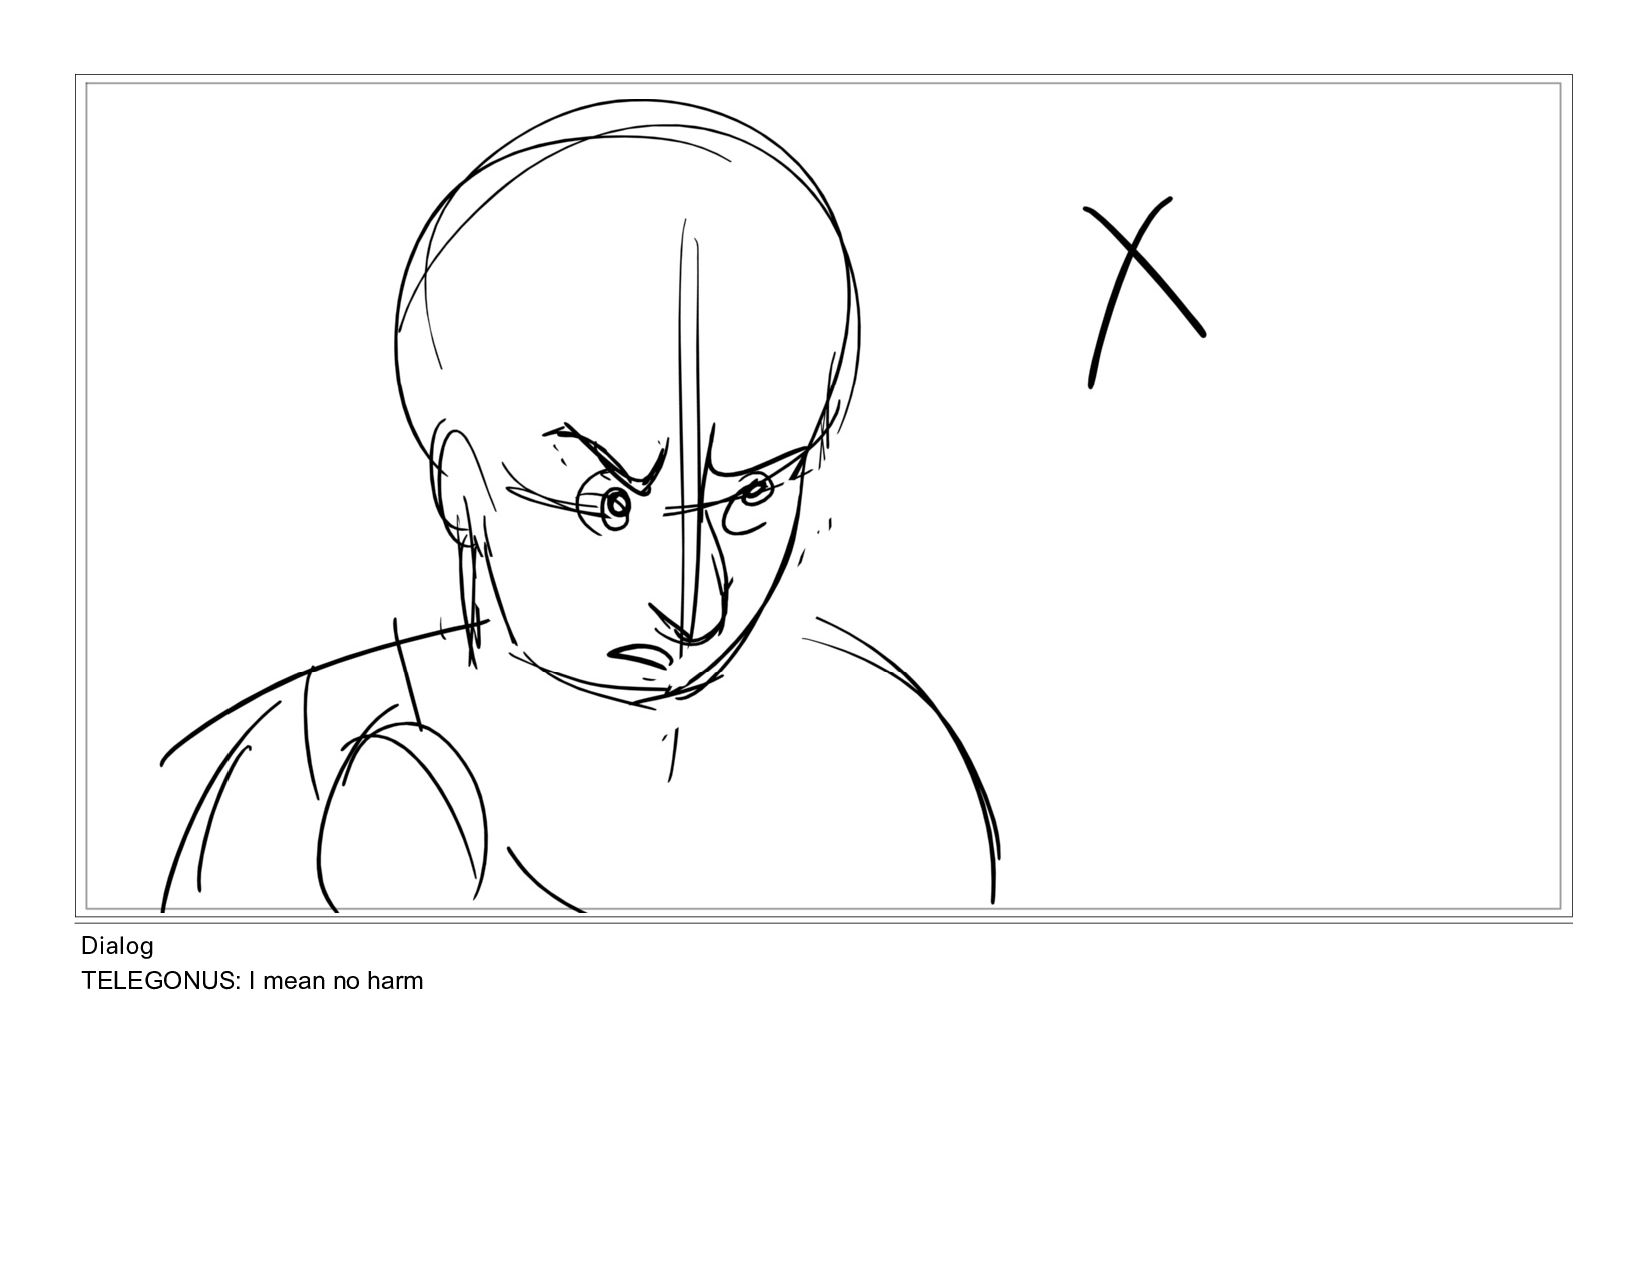Click the 'TELEGONUS: I mean no harm' dialog line
This screenshot has height=1275, width=1650.
(252, 981)
